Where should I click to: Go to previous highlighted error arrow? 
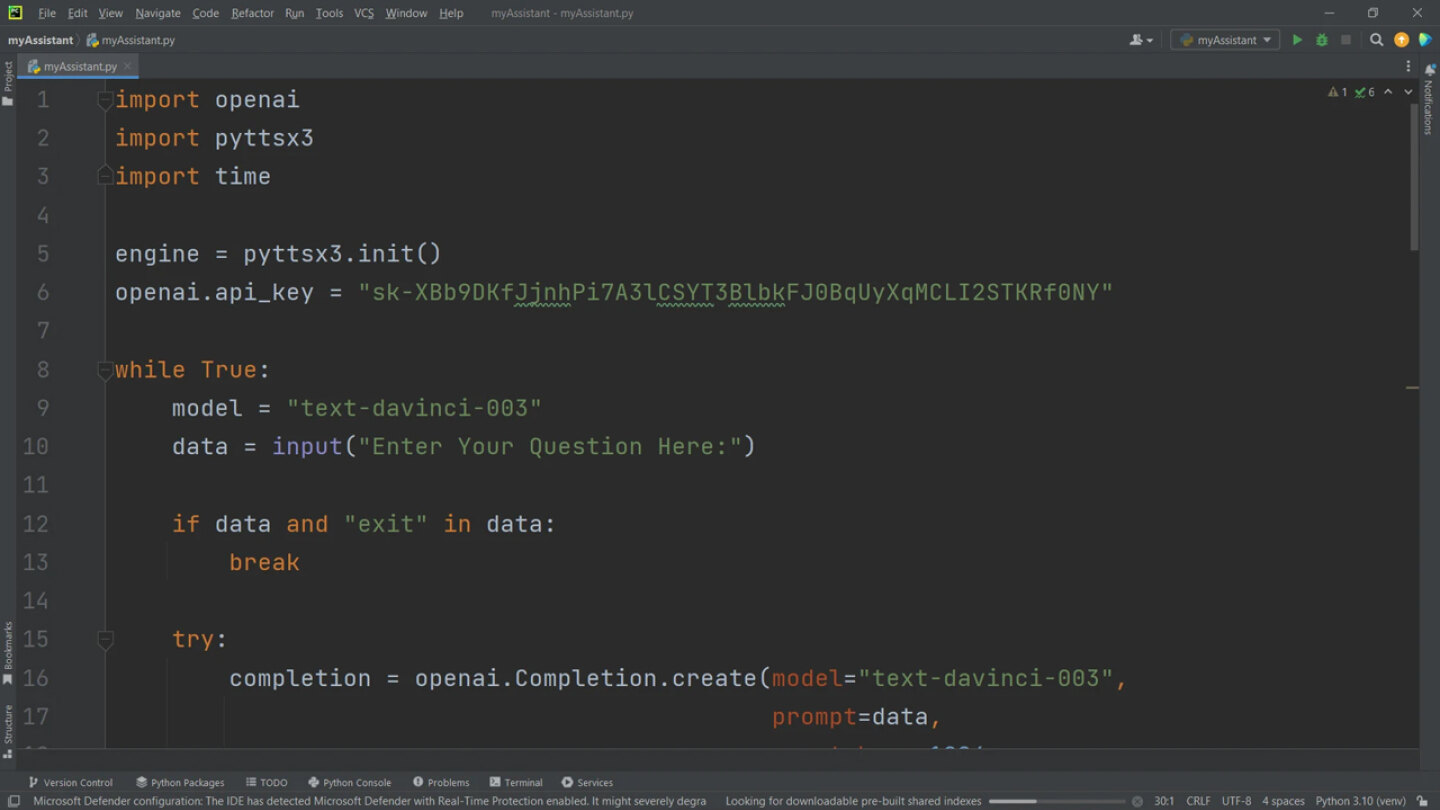point(1388,92)
